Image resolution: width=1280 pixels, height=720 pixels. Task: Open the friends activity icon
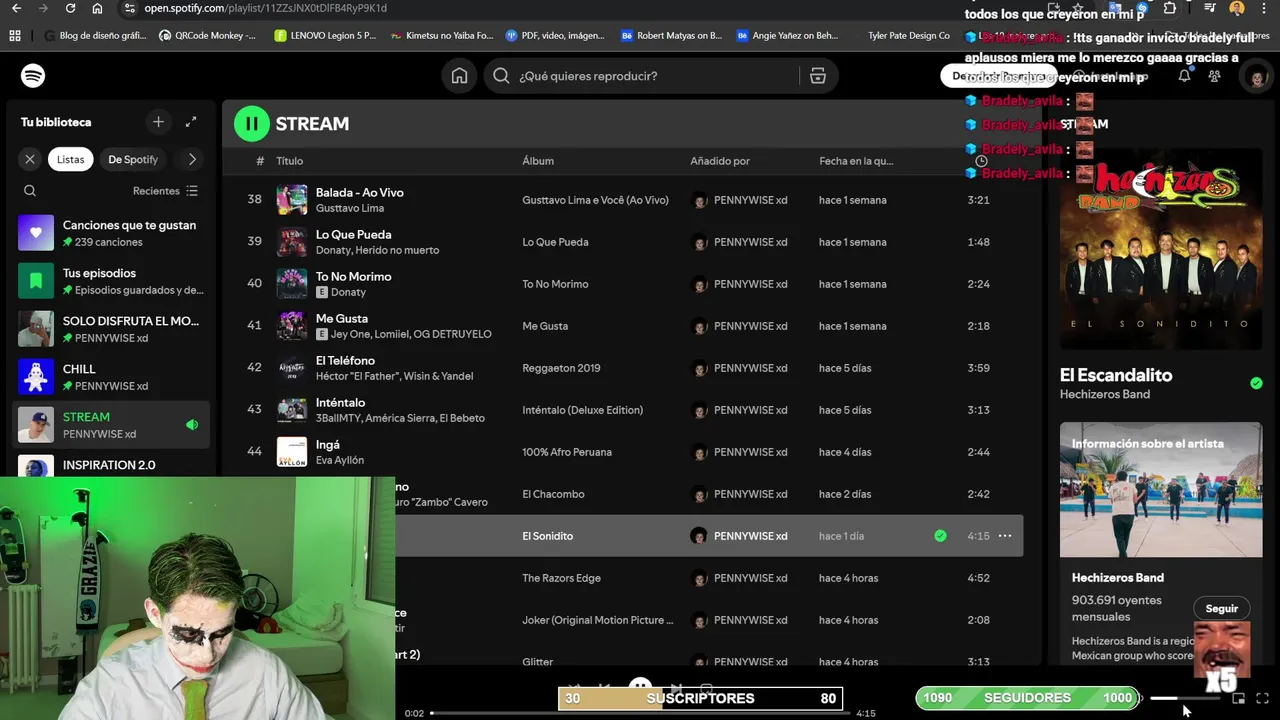pyautogui.click(x=1214, y=76)
